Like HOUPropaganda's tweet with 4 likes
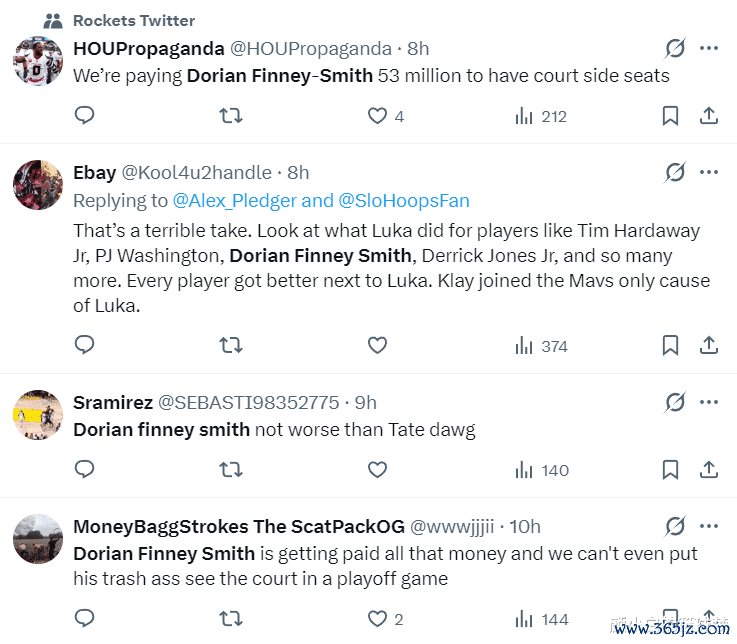Viewport: 737px width, 644px height. coord(377,116)
